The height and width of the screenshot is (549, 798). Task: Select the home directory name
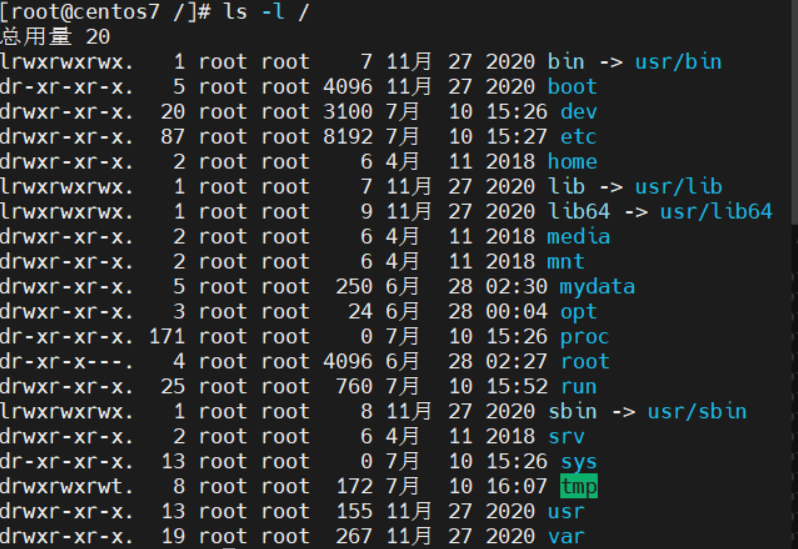click(x=572, y=162)
